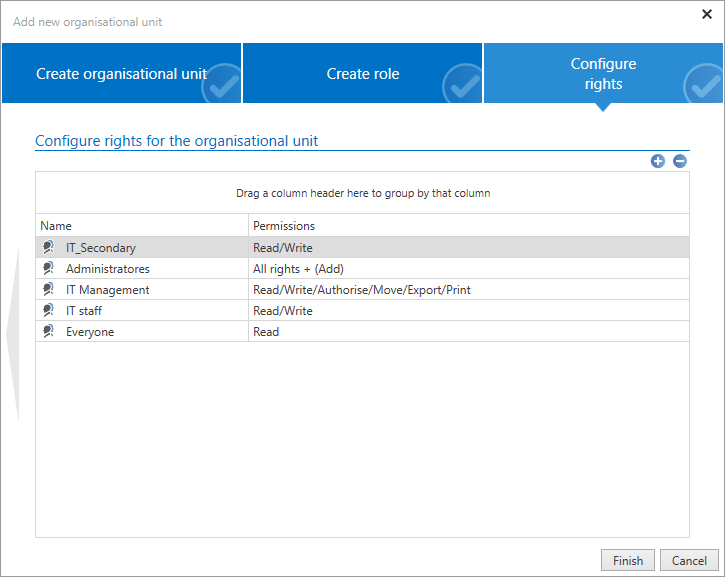Click the role icon beside IT staff

(49, 310)
